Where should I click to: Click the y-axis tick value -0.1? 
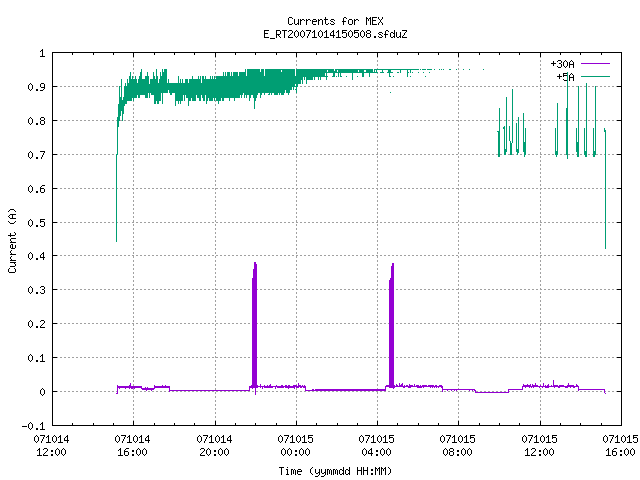click(x=33, y=426)
